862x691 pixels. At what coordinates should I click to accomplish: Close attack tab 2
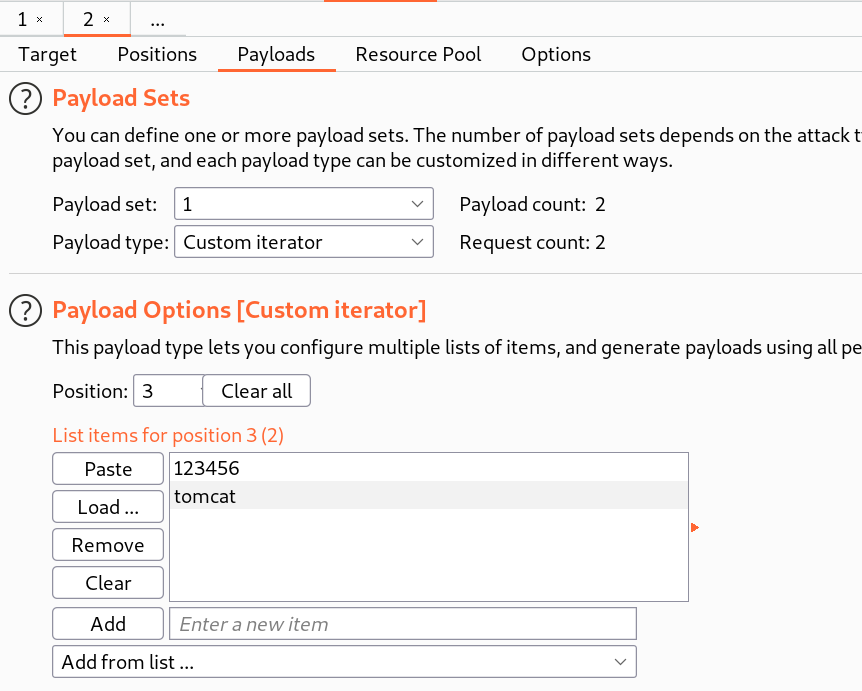[x=106, y=20]
